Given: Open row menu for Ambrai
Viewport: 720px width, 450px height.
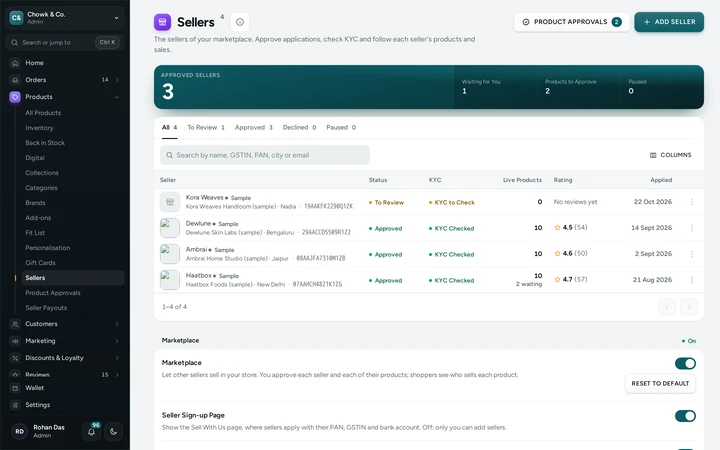Looking at the screenshot, I should (692, 254).
